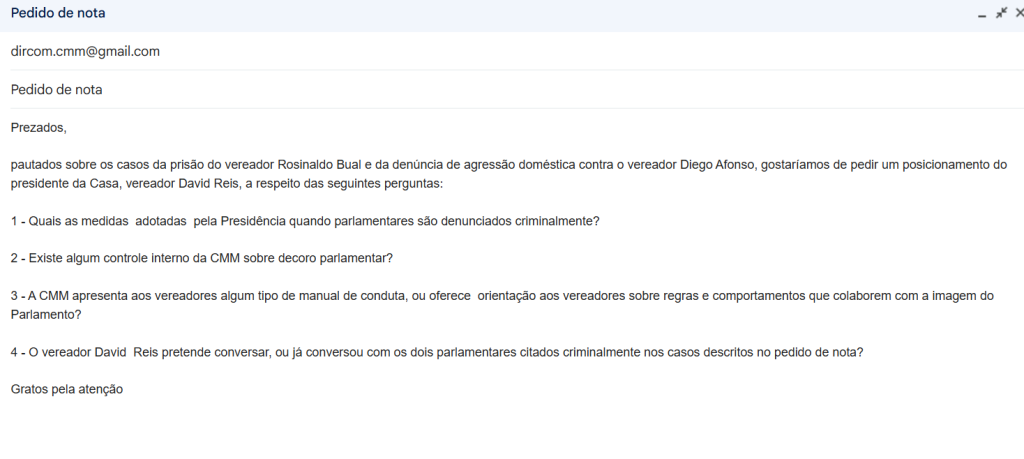Place cursor on the Prezados greeting line
The height and width of the screenshot is (459, 1024).
pyautogui.click(x=38, y=127)
